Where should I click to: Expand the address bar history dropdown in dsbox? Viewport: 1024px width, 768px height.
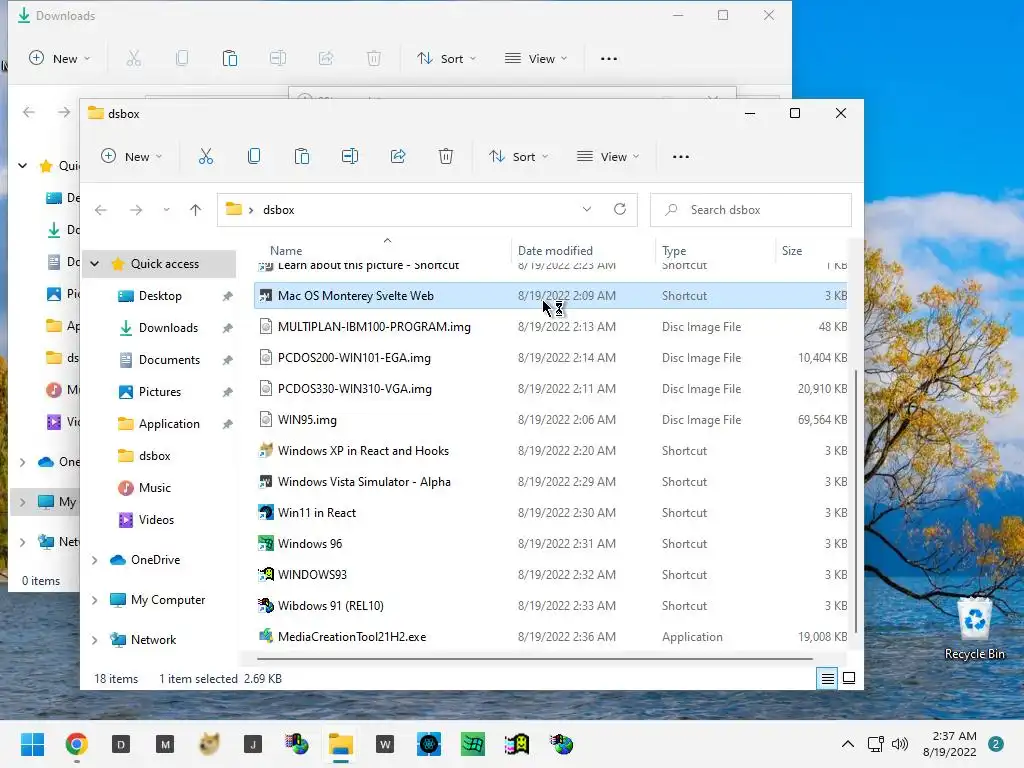pos(586,210)
